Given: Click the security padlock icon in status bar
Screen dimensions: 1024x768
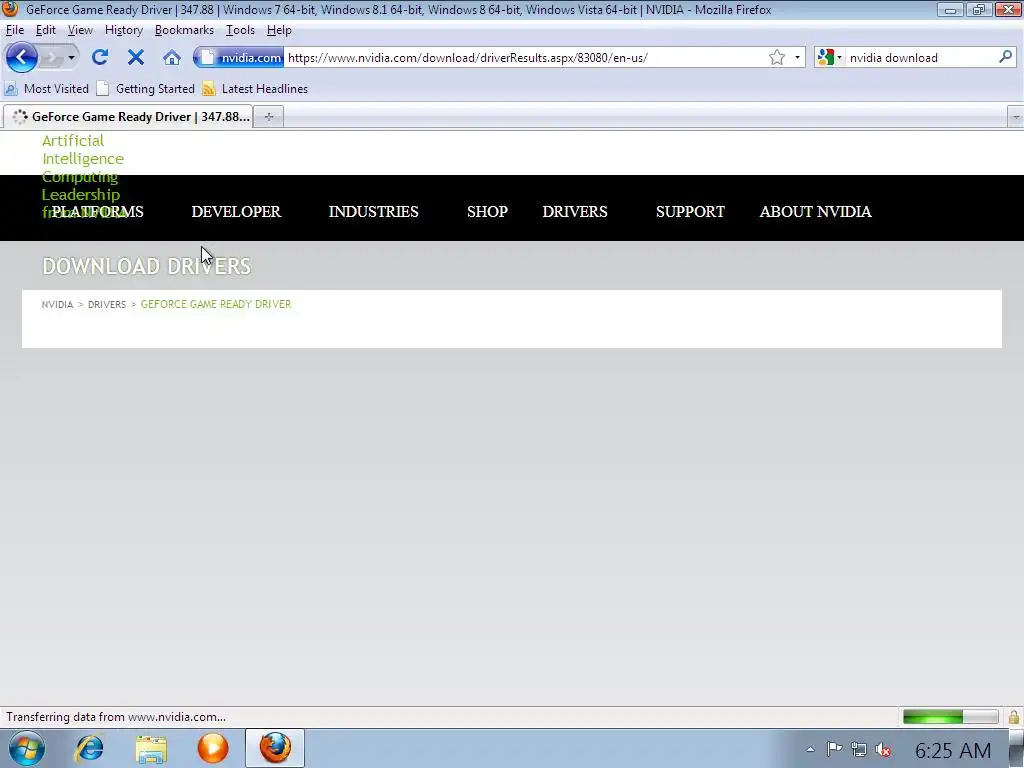Looking at the screenshot, I should pos(1014,717).
